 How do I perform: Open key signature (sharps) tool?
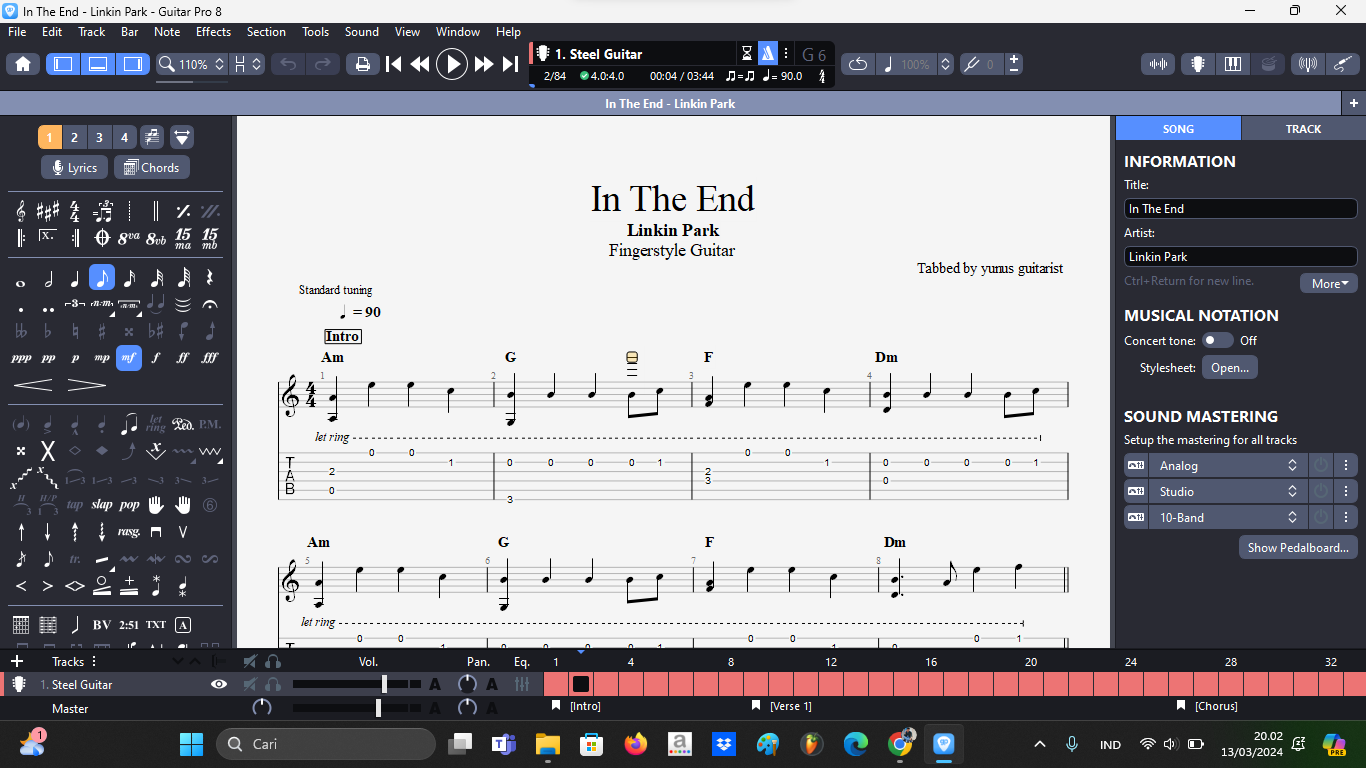[x=47, y=211]
